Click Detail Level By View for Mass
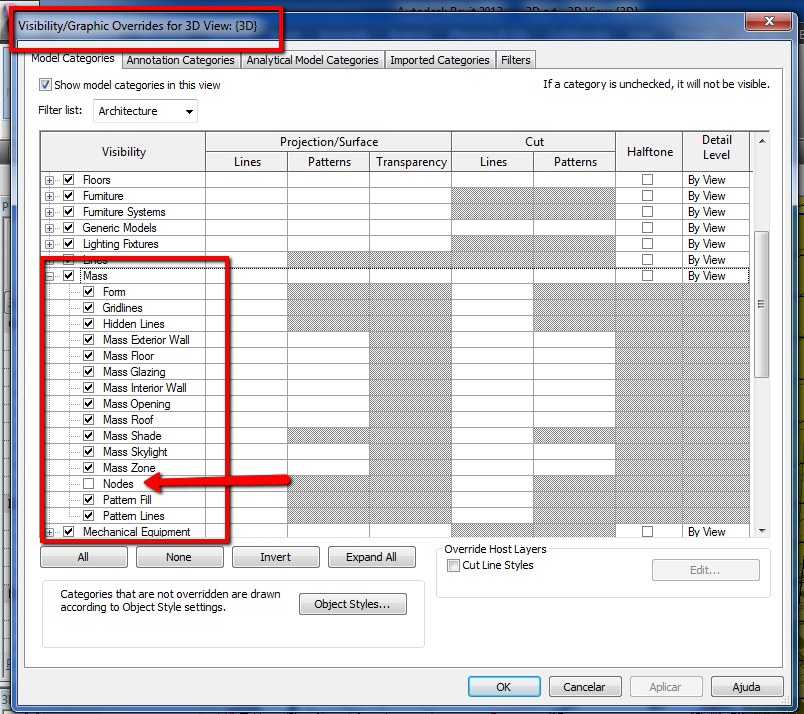804x714 pixels. (x=716, y=276)
